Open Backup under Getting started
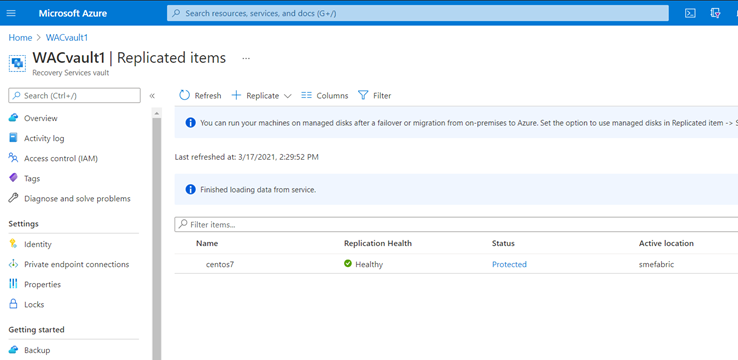This screenshot has width=738, height=360. point(37,350)
